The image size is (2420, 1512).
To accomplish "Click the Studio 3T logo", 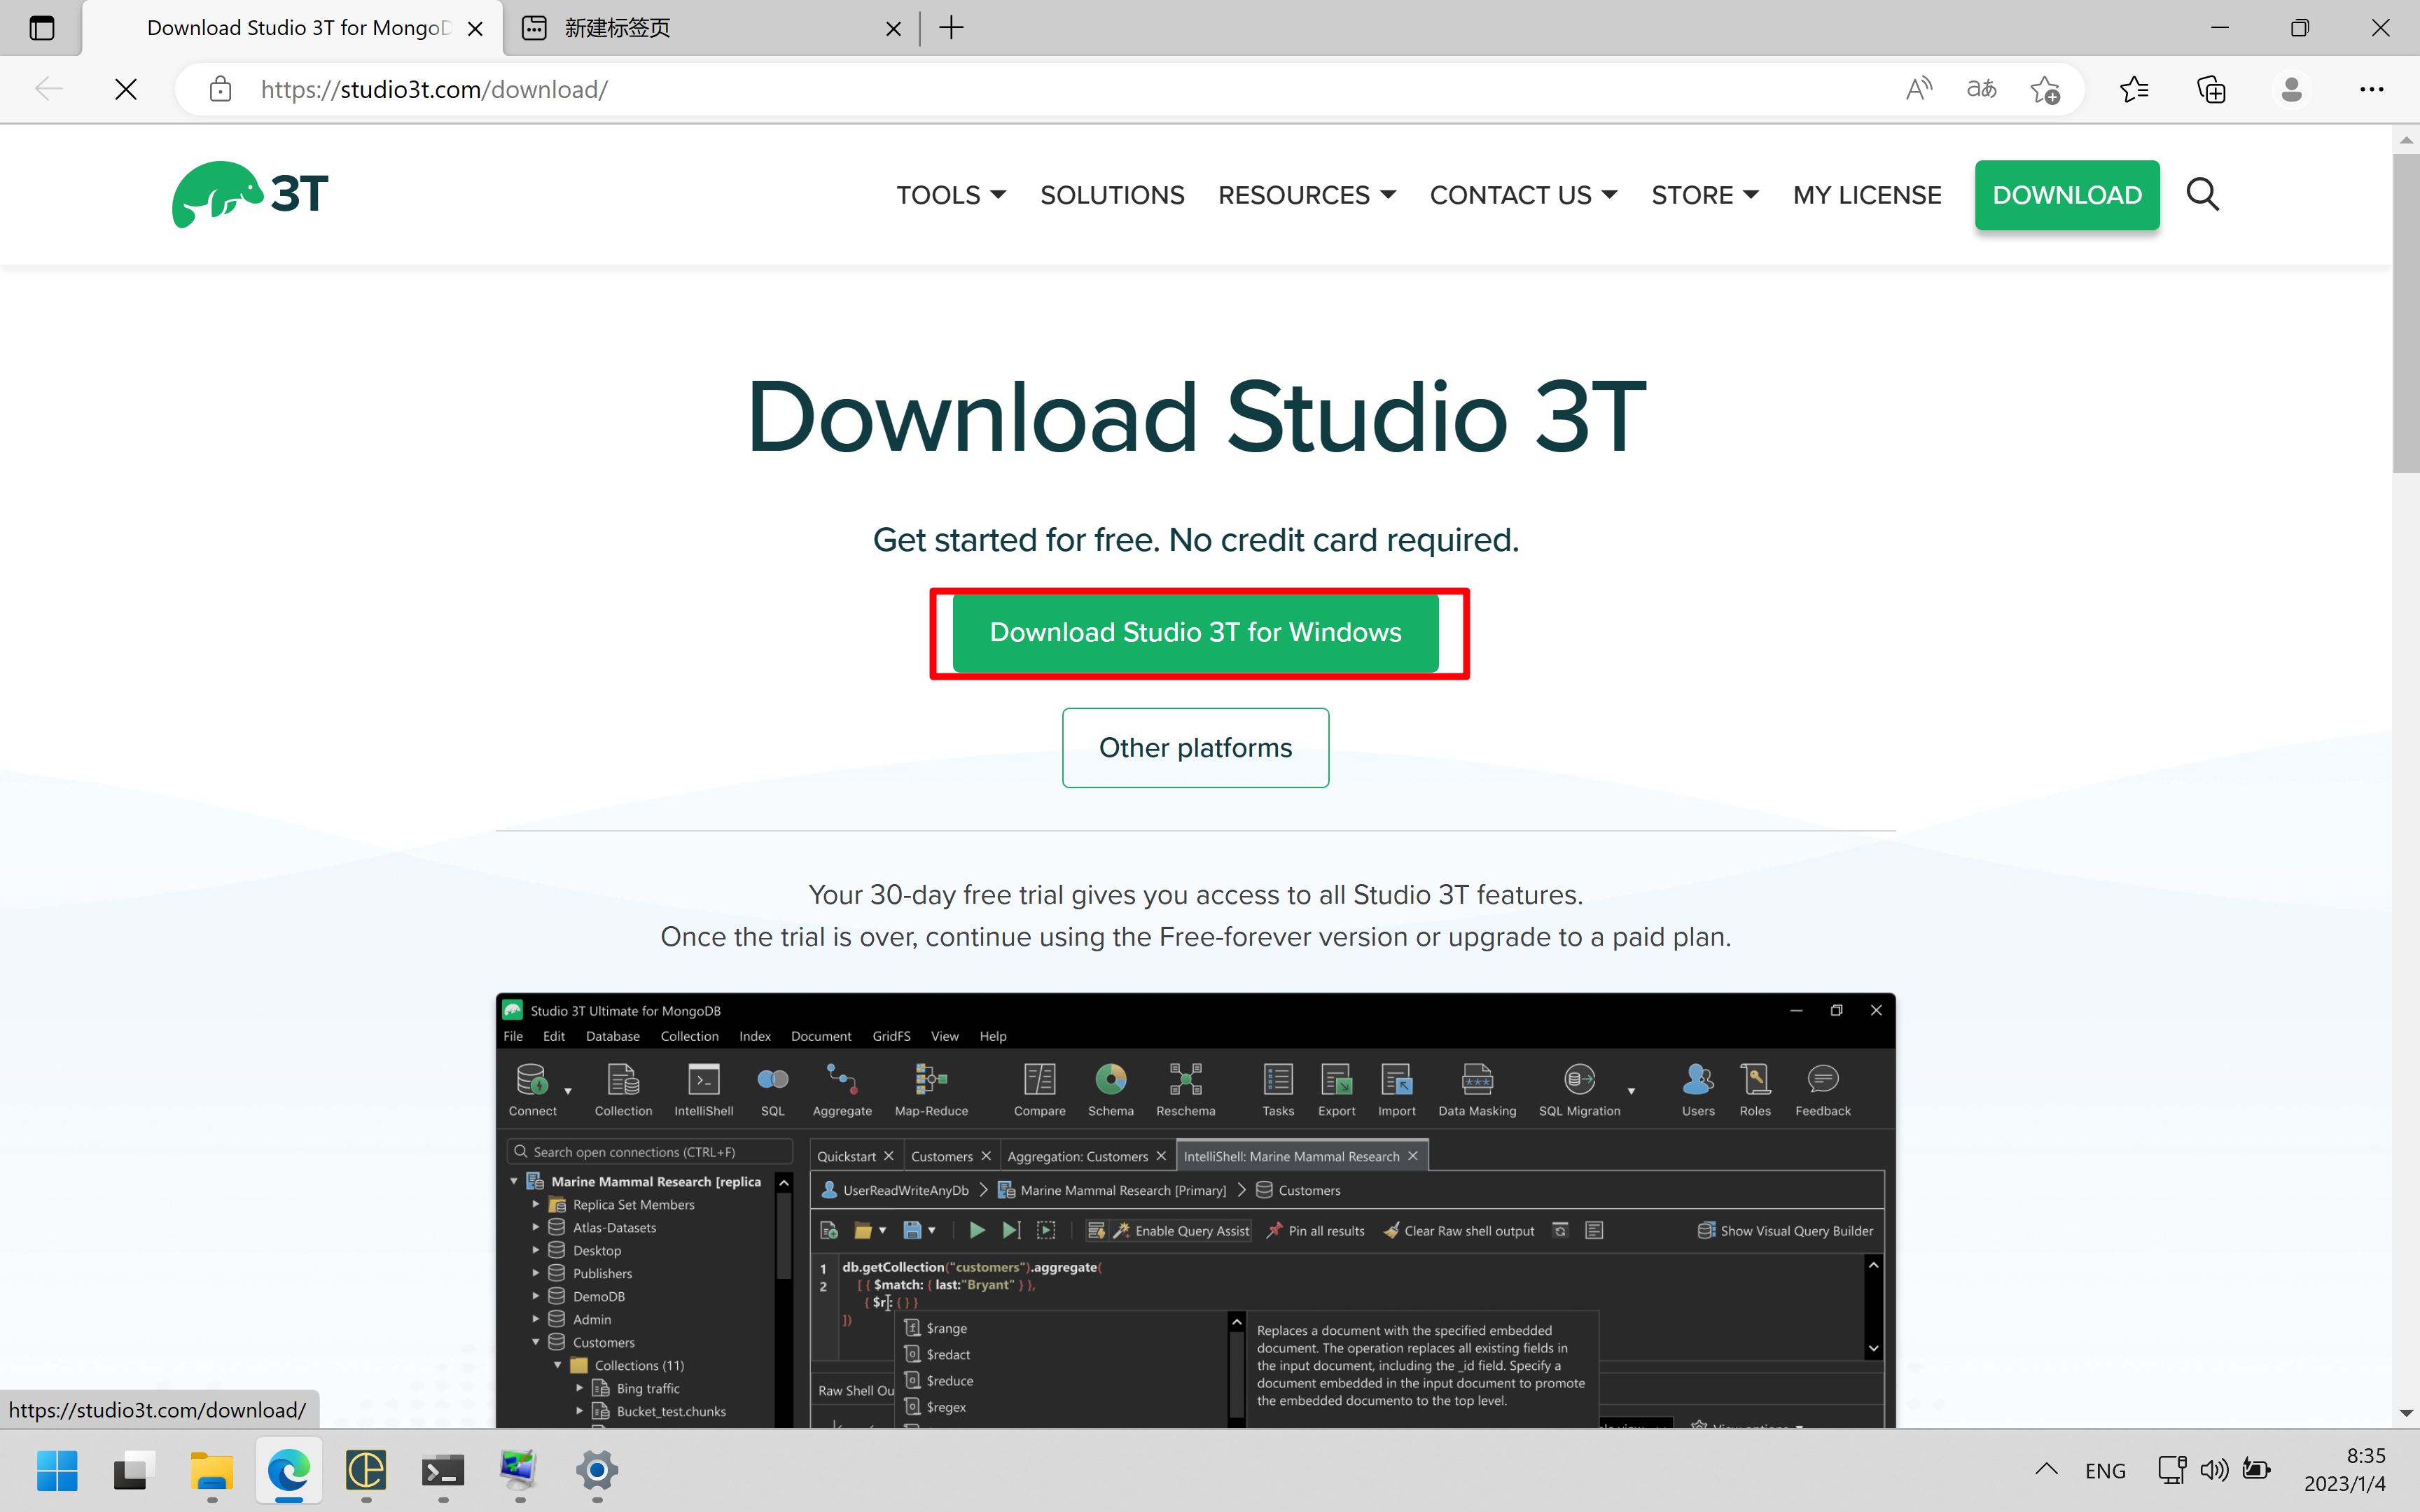I will coord(250,194).
